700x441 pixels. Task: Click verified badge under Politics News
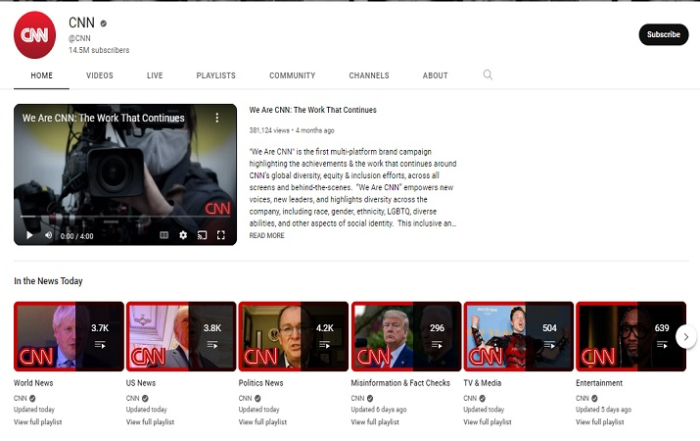(x=258, y=398)
